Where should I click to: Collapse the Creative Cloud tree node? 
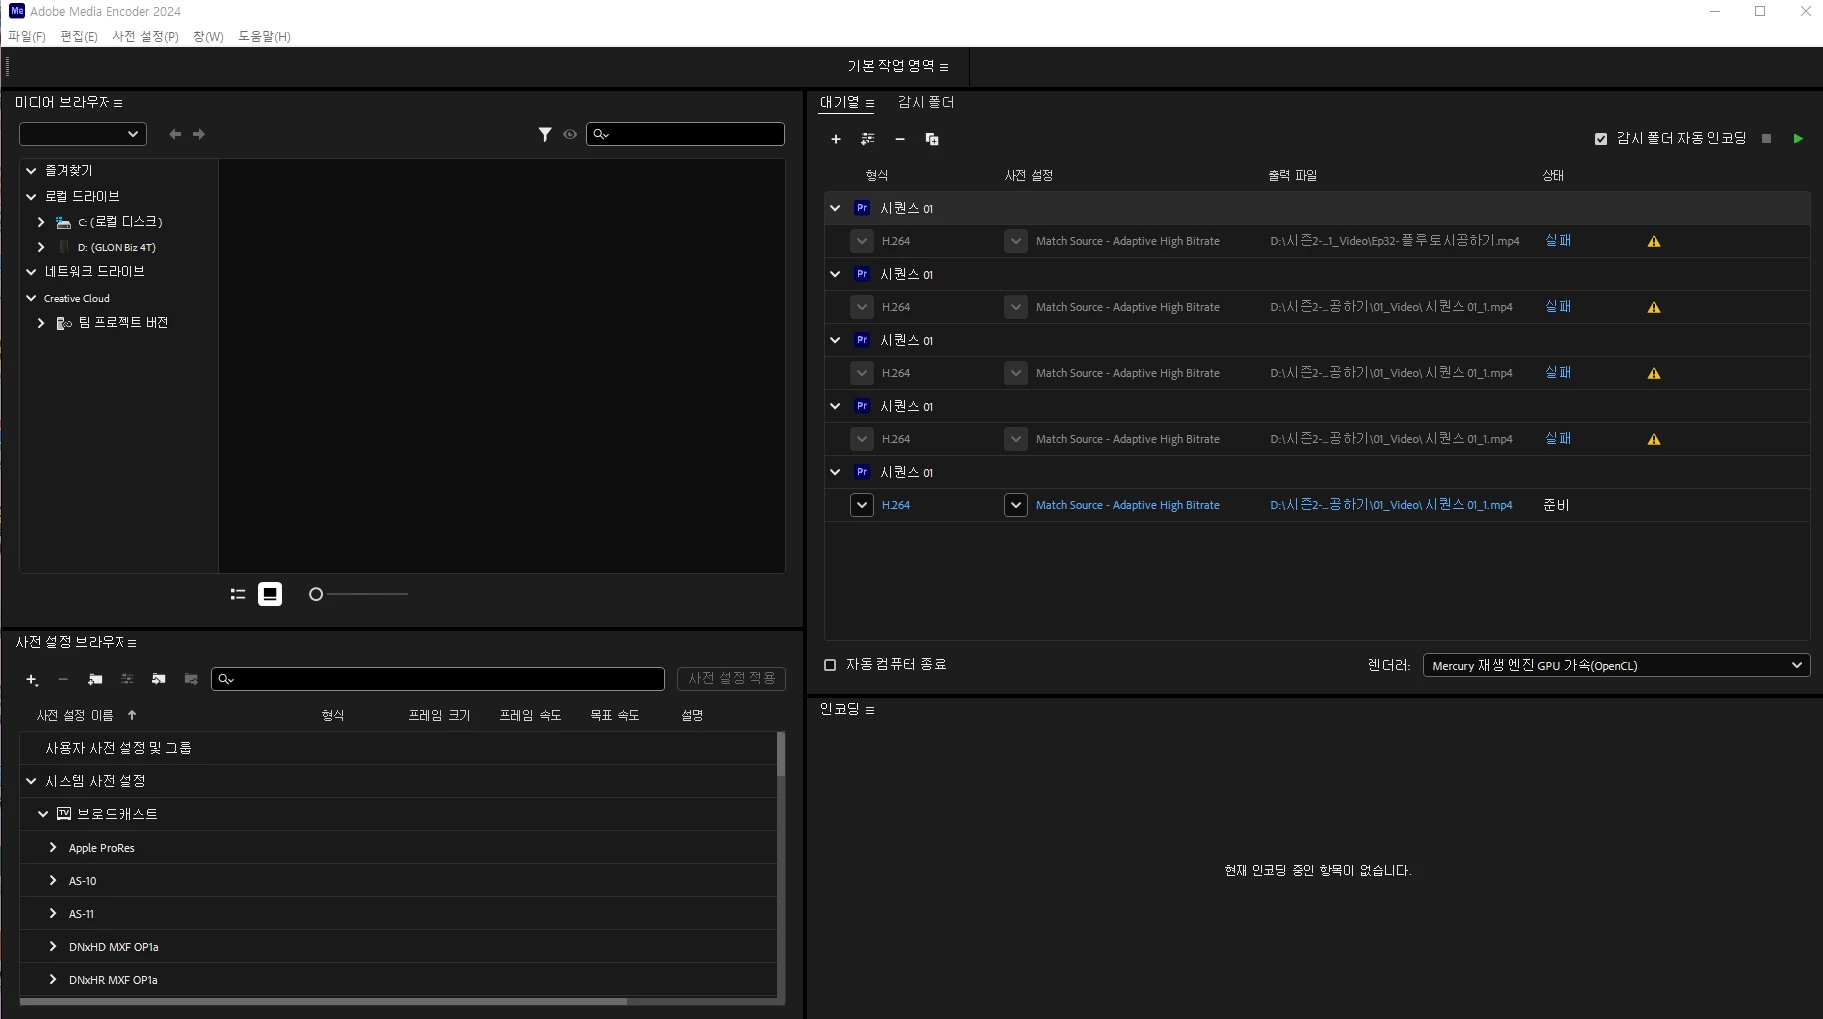(x=31, y=298)
